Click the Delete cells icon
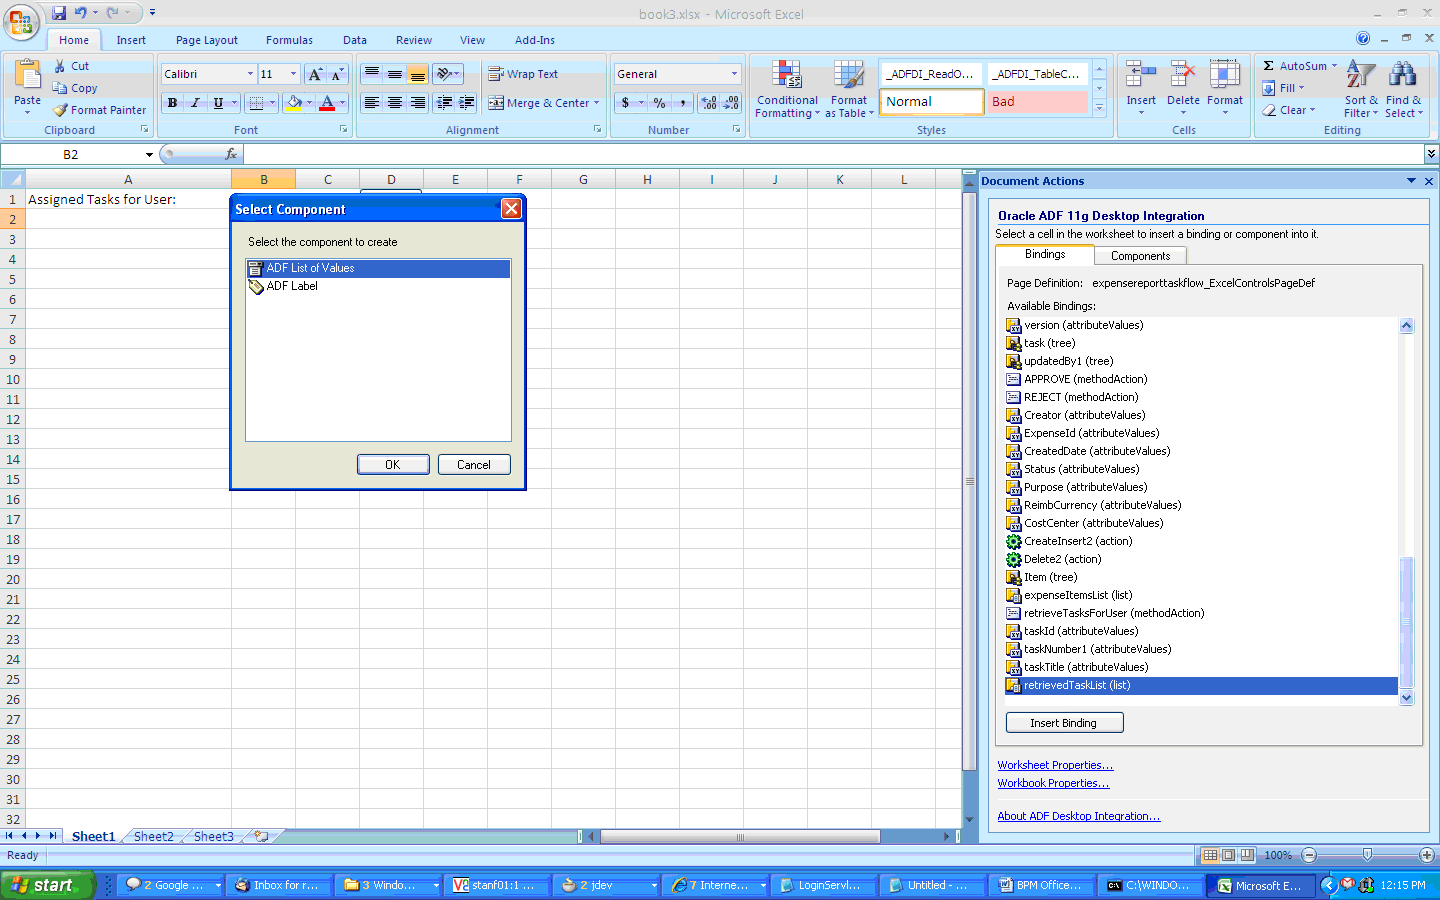Image resolution: width=1440 pixels, height=900 pixels. click(1183, 76)
